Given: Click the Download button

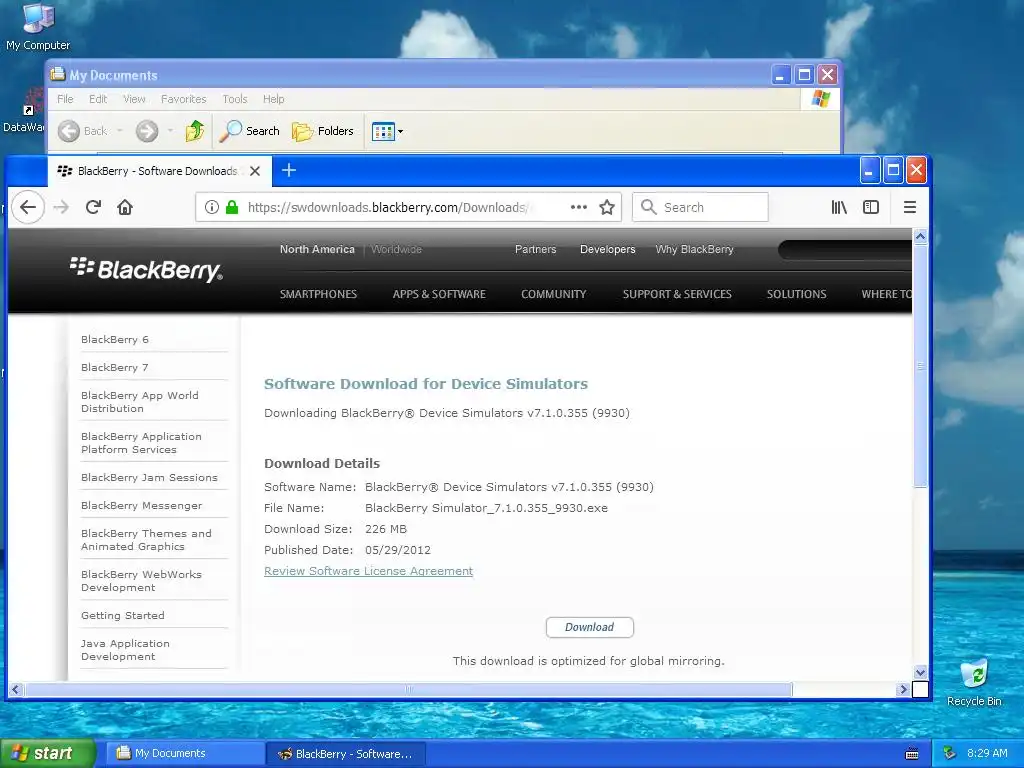Looking at the screenshot, I should pos(590,627).
